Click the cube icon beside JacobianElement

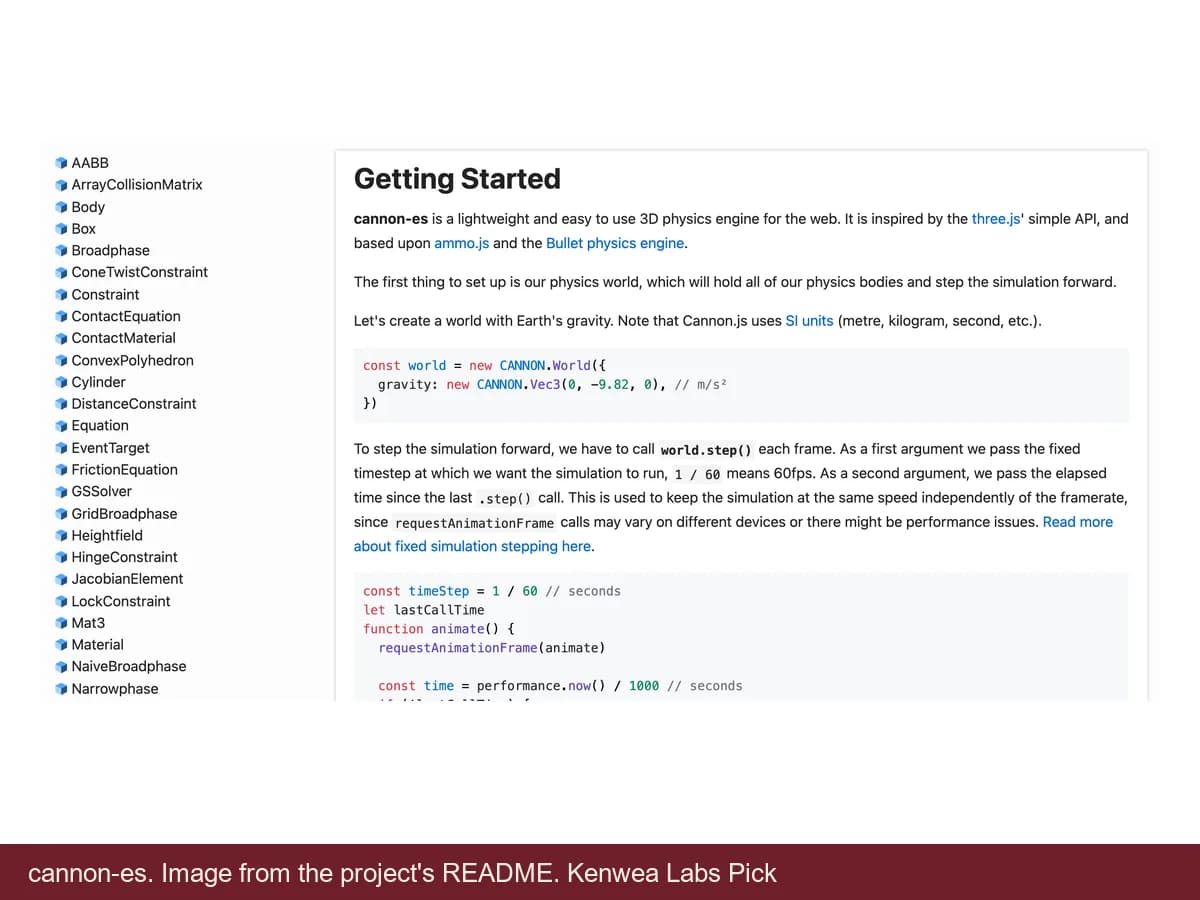click(x=62, y=579)
